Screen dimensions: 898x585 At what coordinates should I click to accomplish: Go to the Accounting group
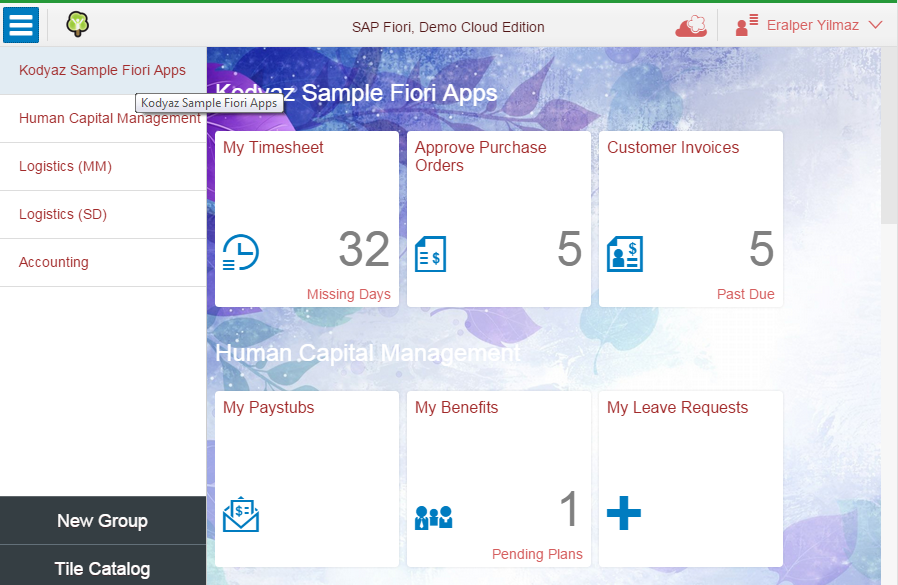click(103, 263)
